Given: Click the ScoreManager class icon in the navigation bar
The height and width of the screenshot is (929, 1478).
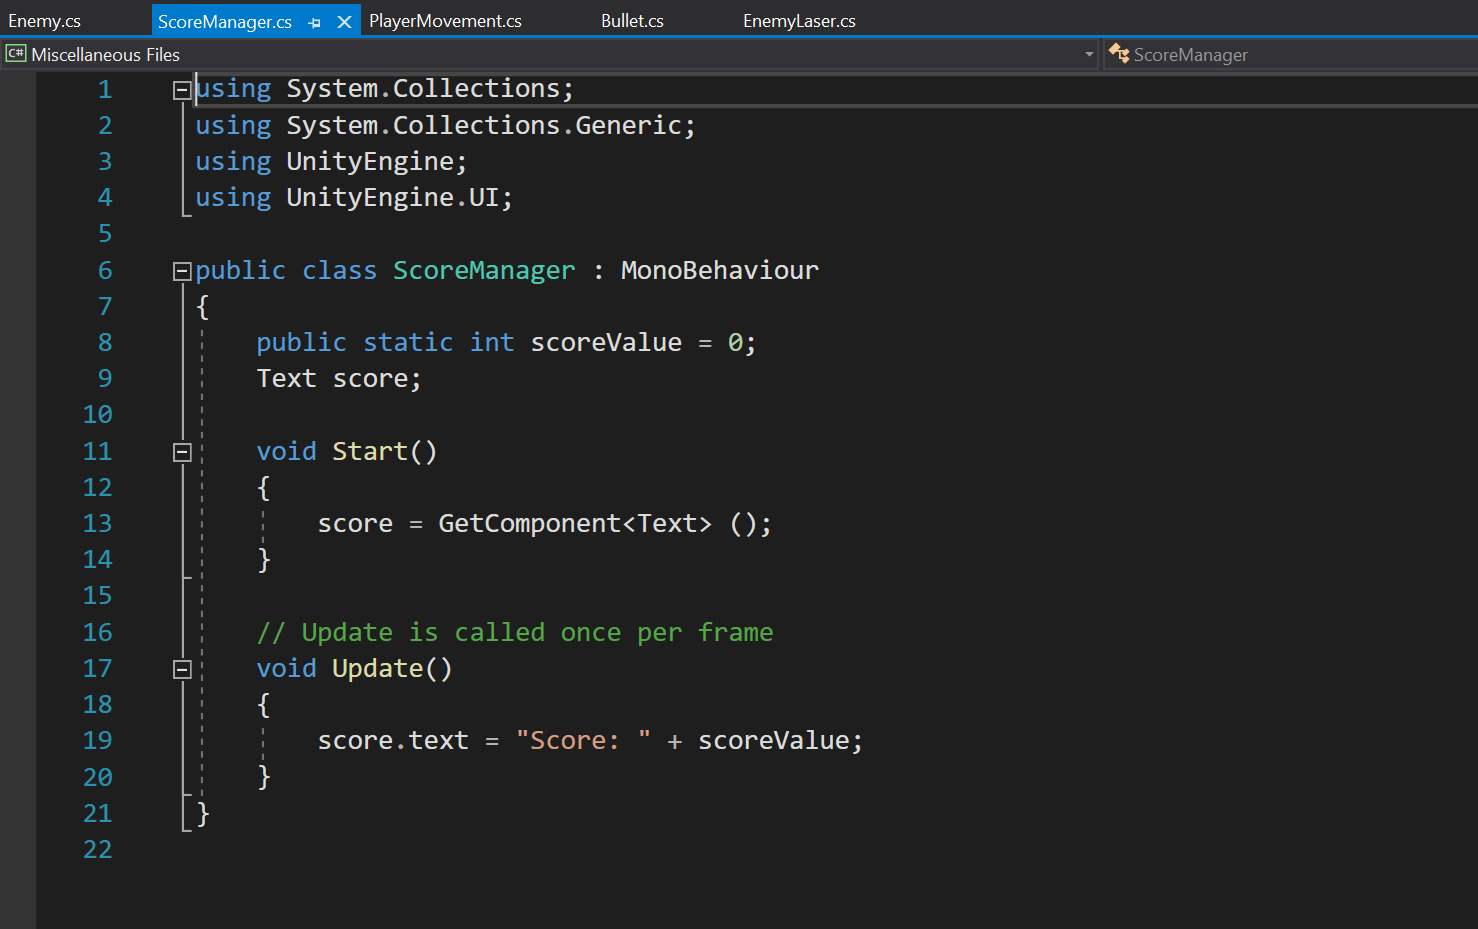Looking at the screenshot, I should (1119, 54).
